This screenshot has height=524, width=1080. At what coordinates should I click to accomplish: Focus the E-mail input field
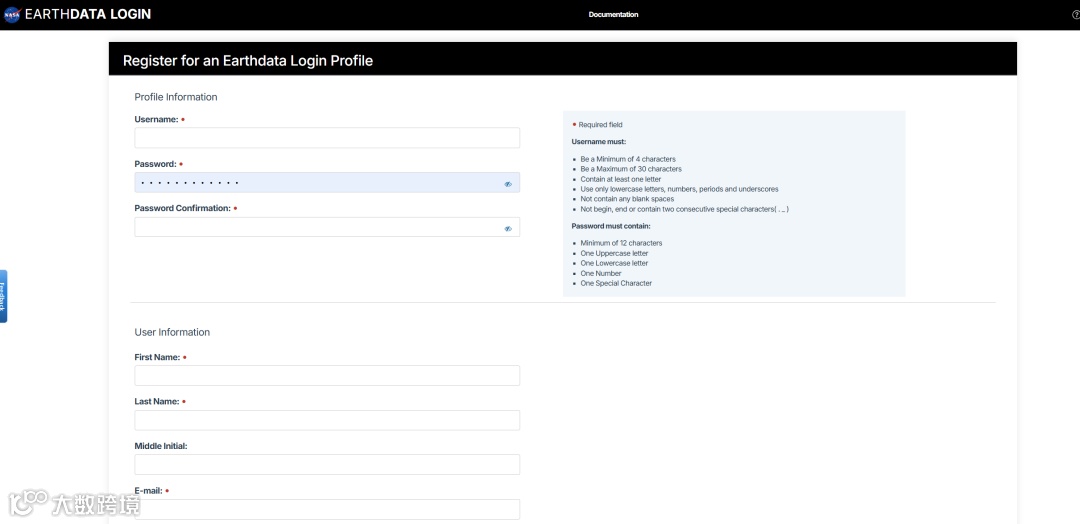(x=327, y=510)
